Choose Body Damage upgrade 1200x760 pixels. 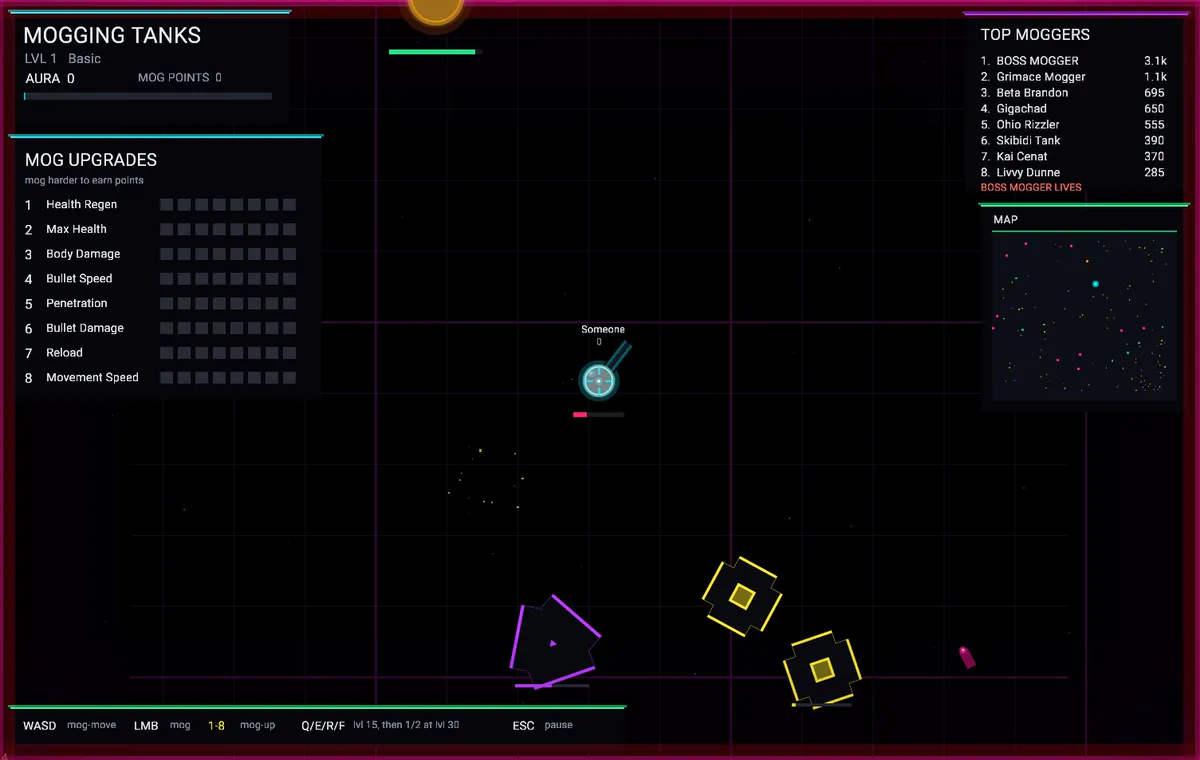[160, 254]
